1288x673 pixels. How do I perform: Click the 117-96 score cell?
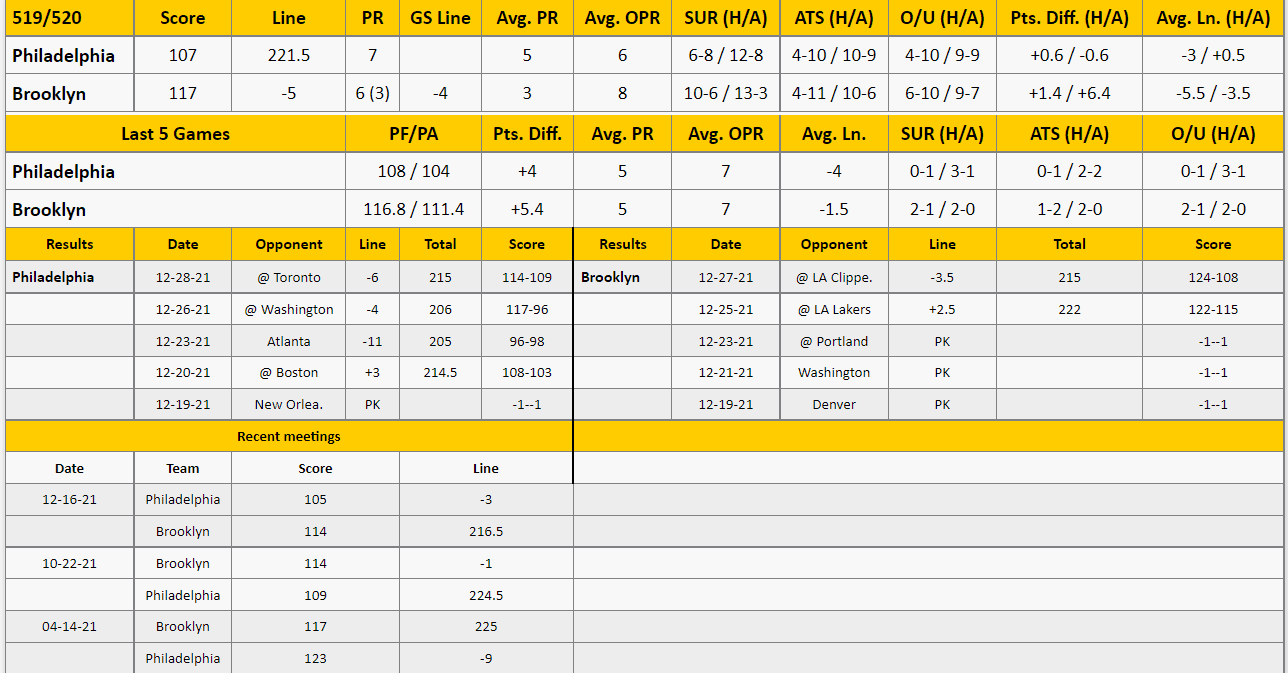coord(527,309)
